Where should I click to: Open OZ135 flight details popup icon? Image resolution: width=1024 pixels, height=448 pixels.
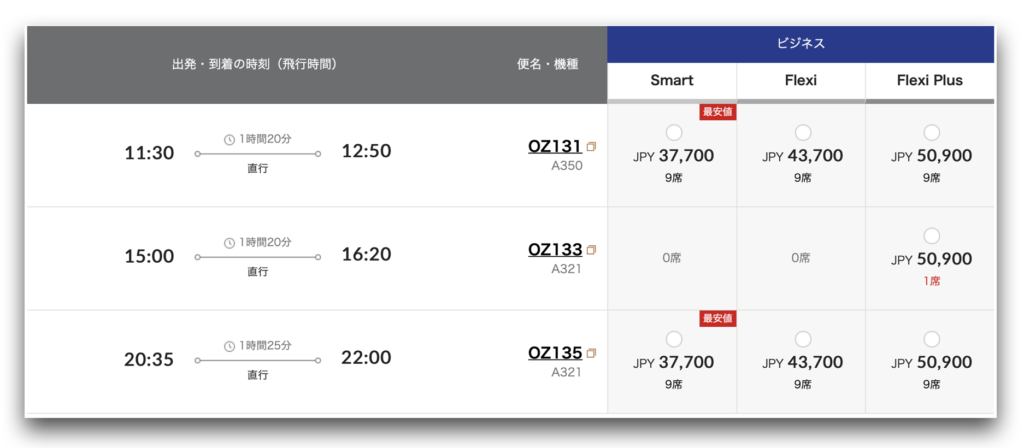[x=591, y=353]
